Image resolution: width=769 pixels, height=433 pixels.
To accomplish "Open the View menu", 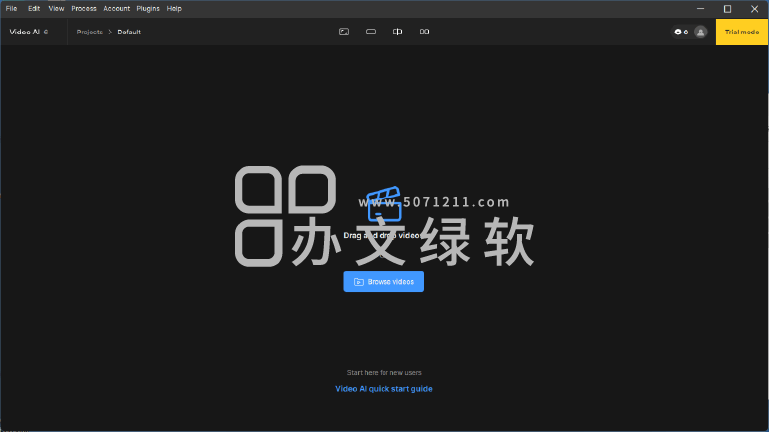I will coord(56,8).
